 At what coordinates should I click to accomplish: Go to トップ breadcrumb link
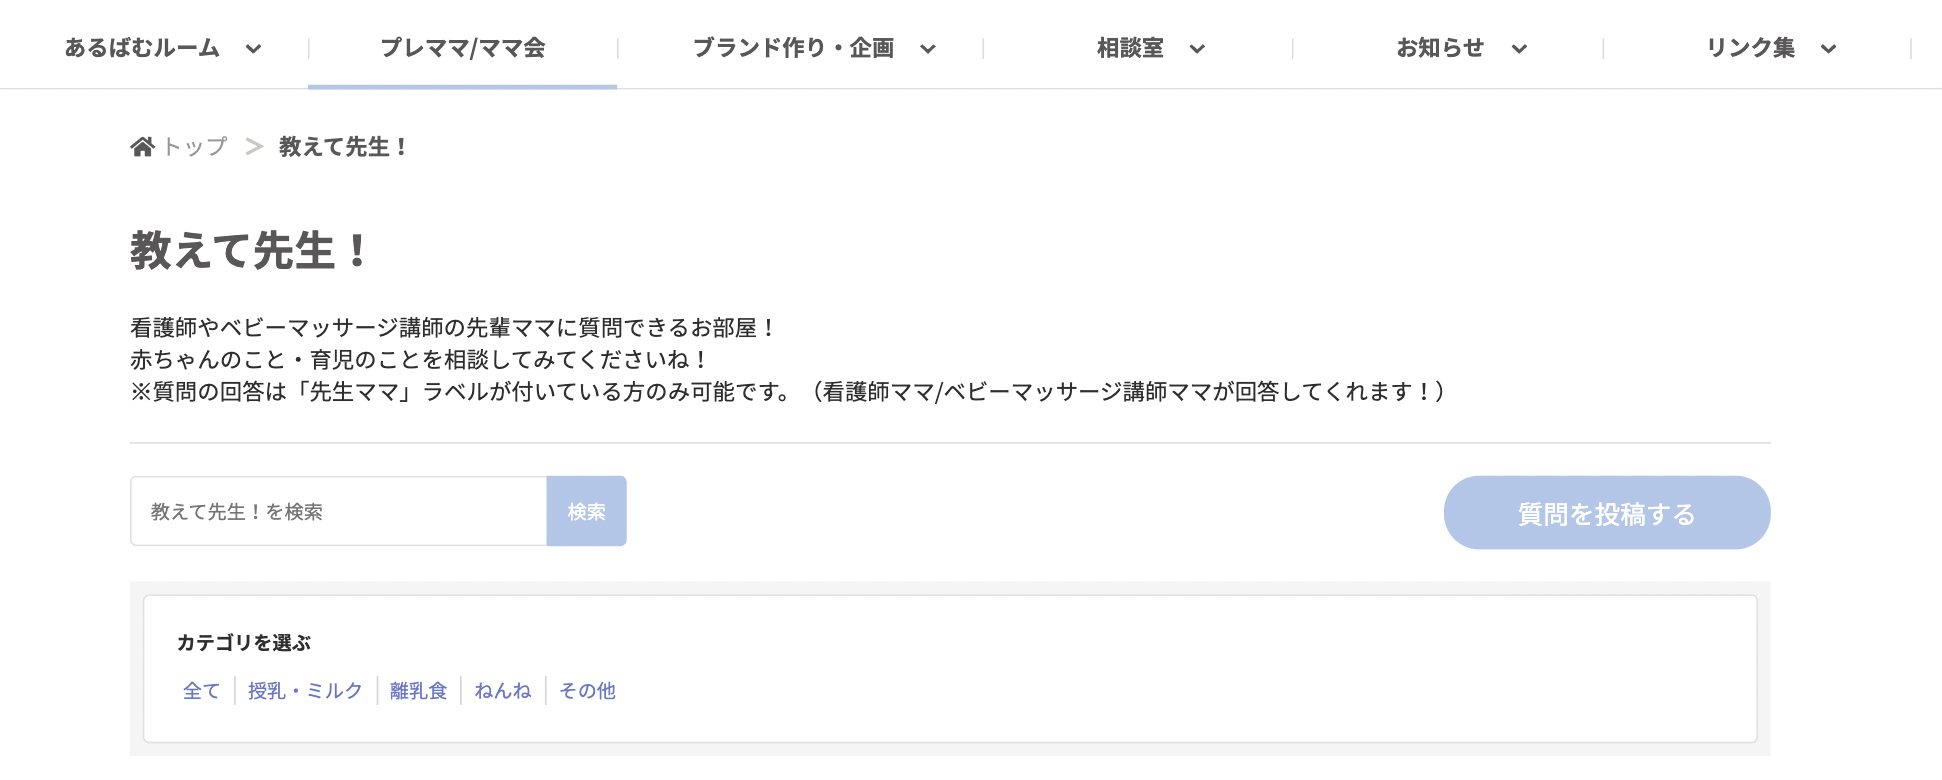[195, 147]
